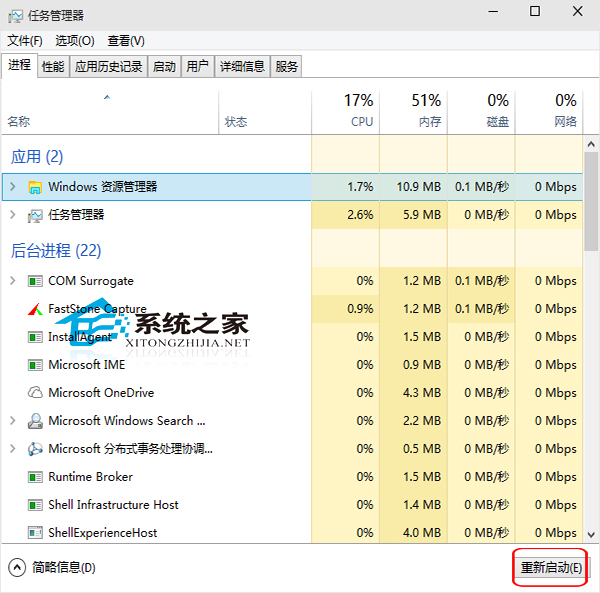This screenshot has height=593, width=600.
Task: Click the vertical scrollbar thumb
Action: (591, 202)
